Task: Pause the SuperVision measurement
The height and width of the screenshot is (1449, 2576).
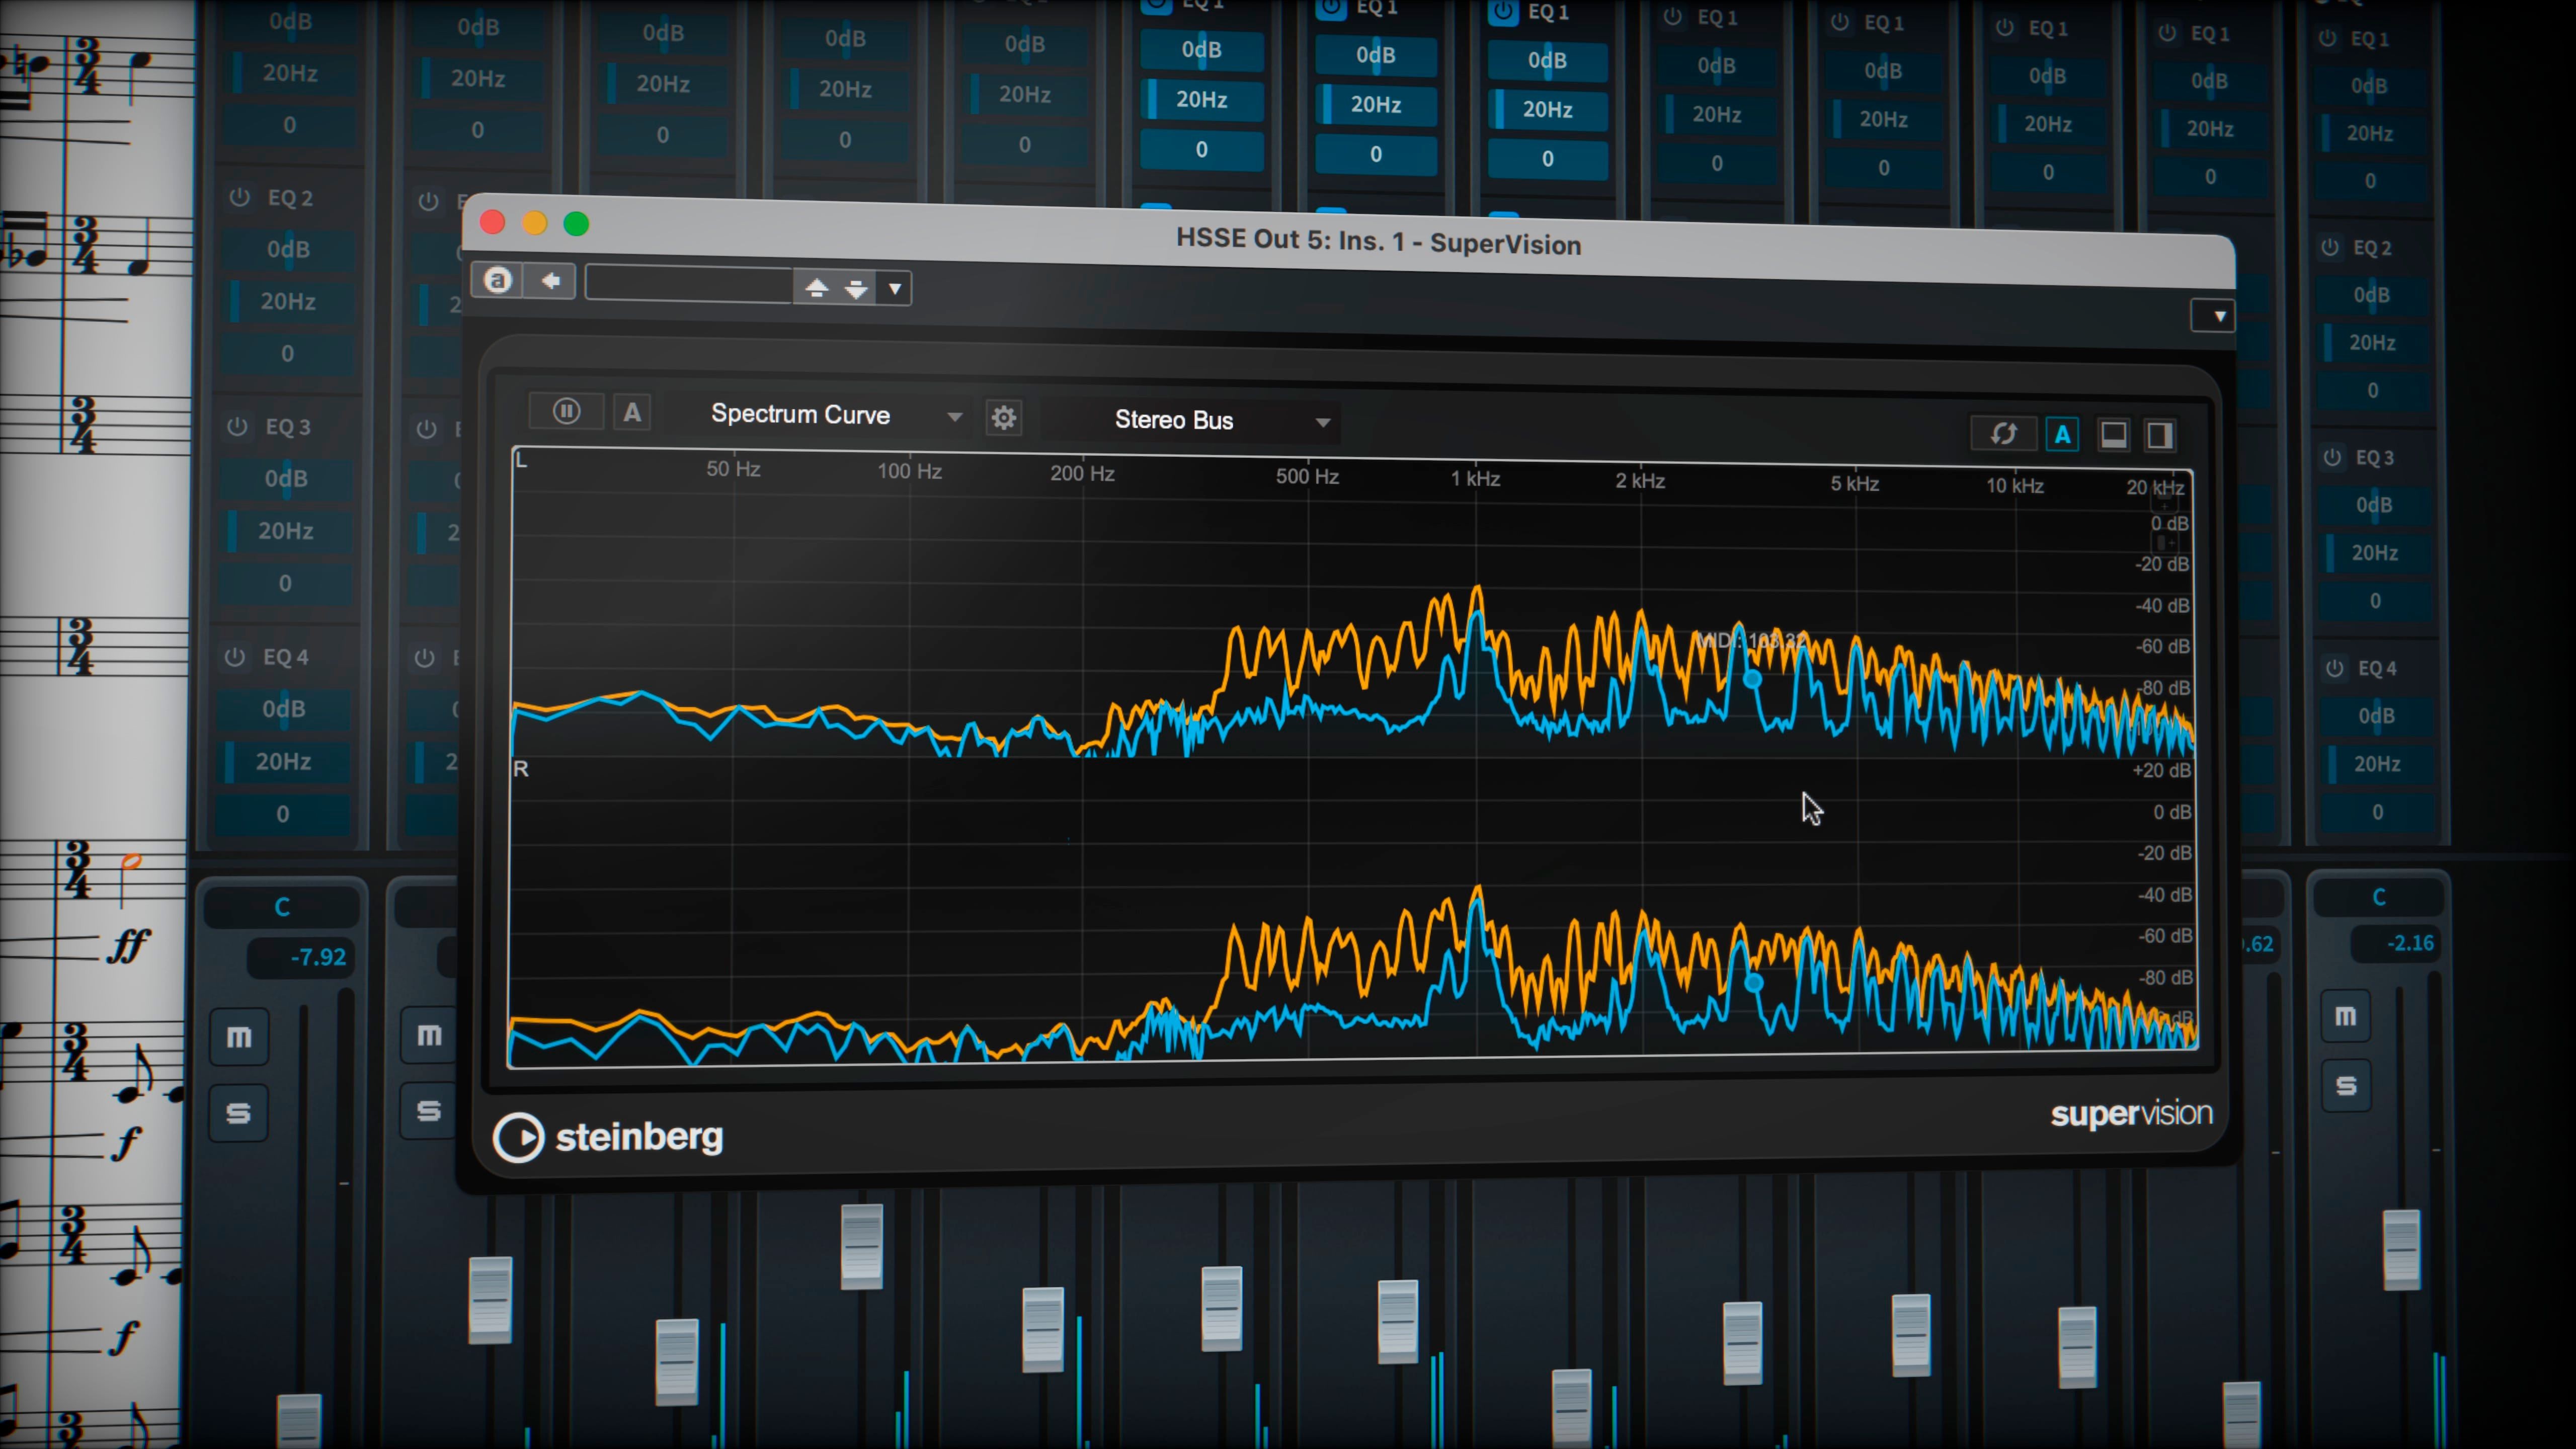Action: pyautogui.click(x=566, y=411)
